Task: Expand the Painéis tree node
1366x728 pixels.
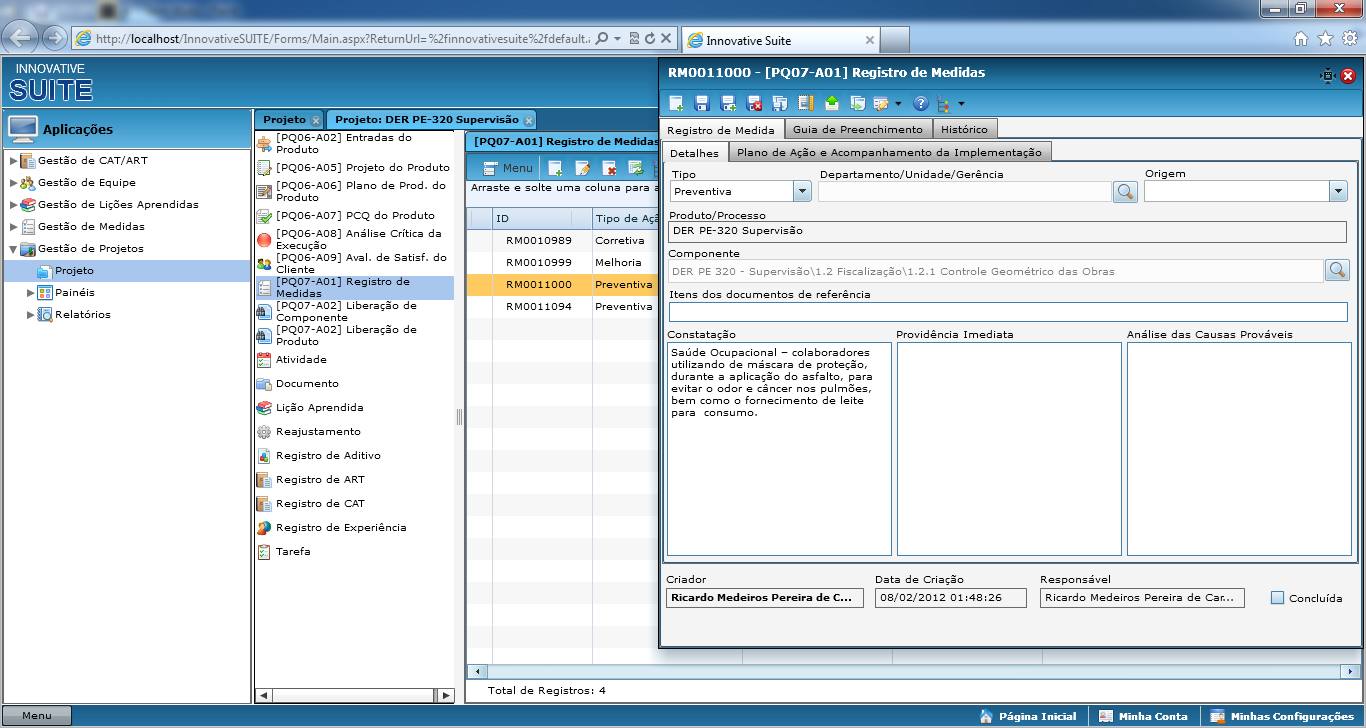Action: point(31,293)
